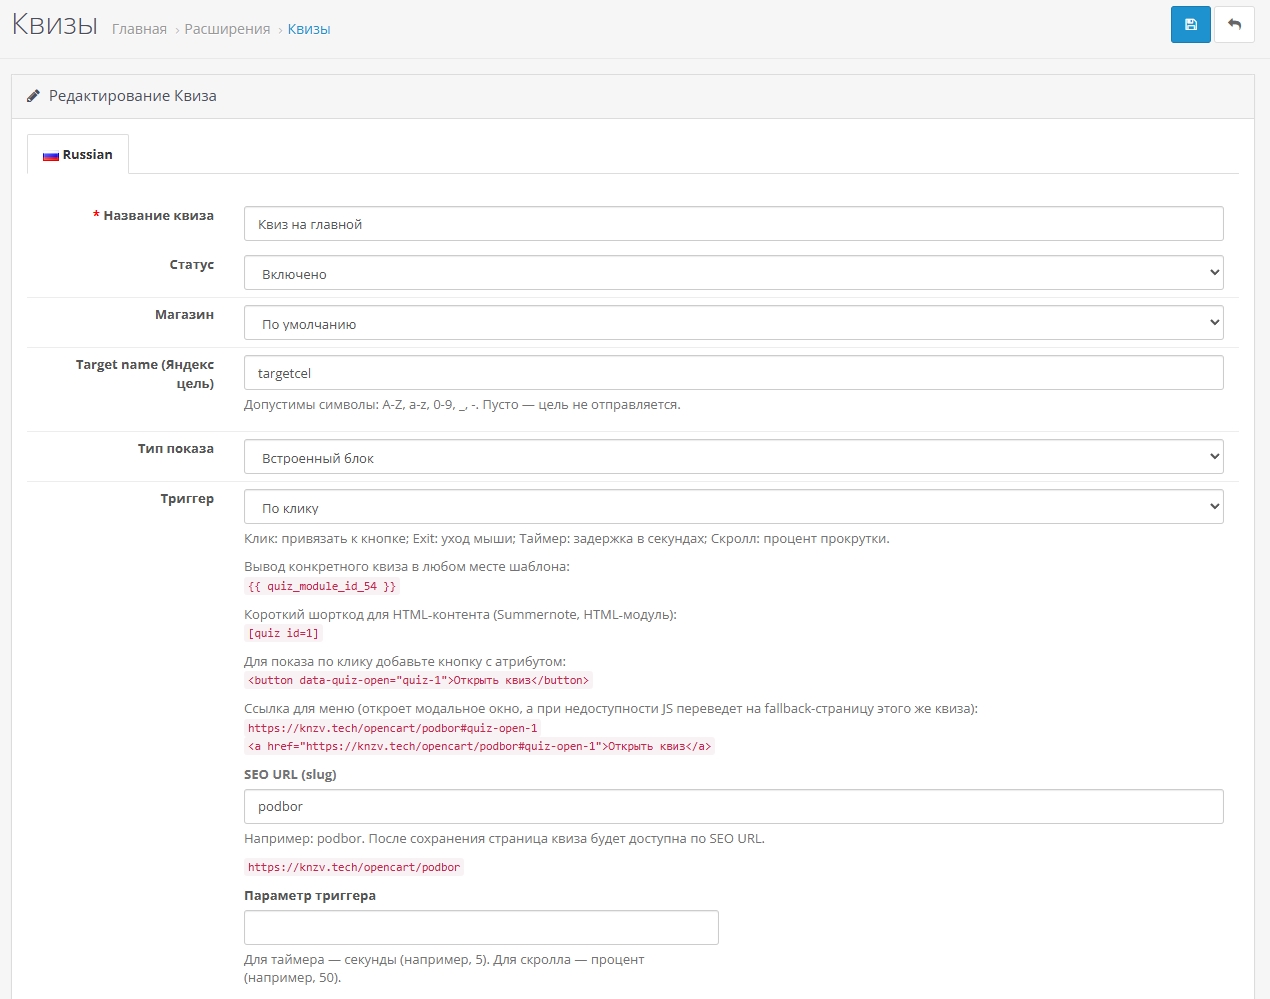Image resolution: width=1270 pixels, height=999 pixels.
Task: Click the button data-quiz-open code snippet
Action: pyautogui.click(x=418, y=681)
